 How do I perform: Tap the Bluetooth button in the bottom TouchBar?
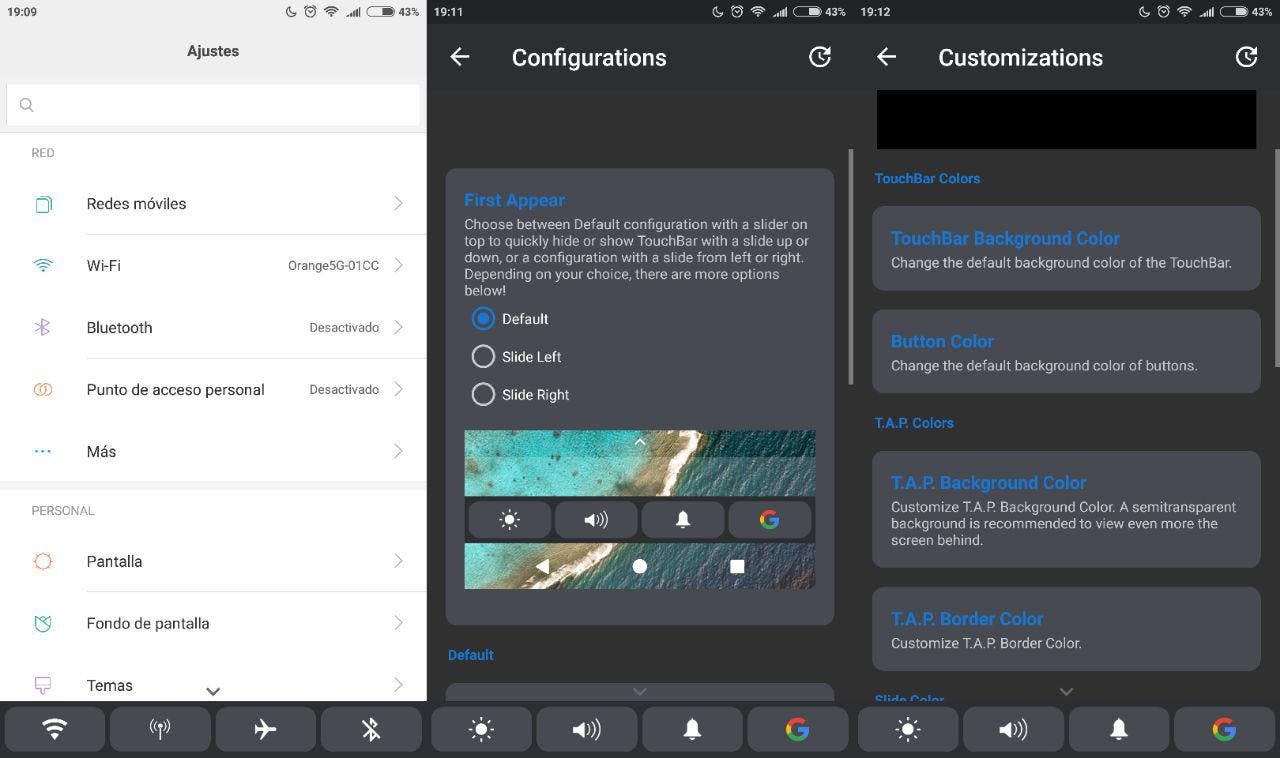coord(371,729)
